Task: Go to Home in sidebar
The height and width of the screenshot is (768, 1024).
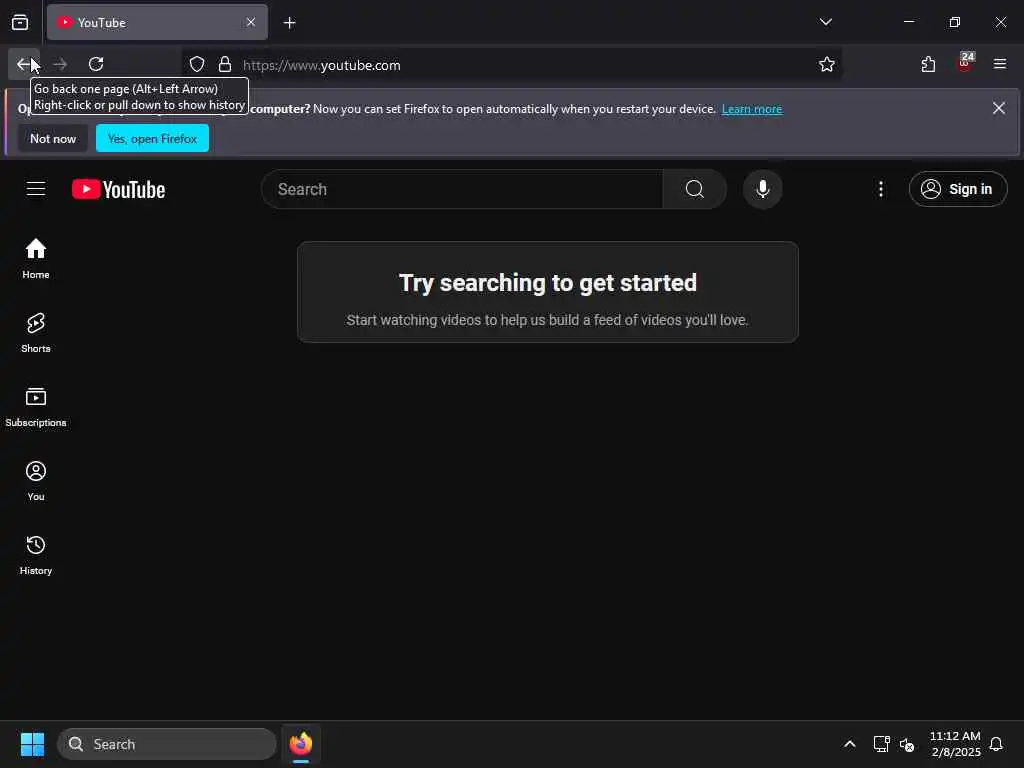Action: 36,259
